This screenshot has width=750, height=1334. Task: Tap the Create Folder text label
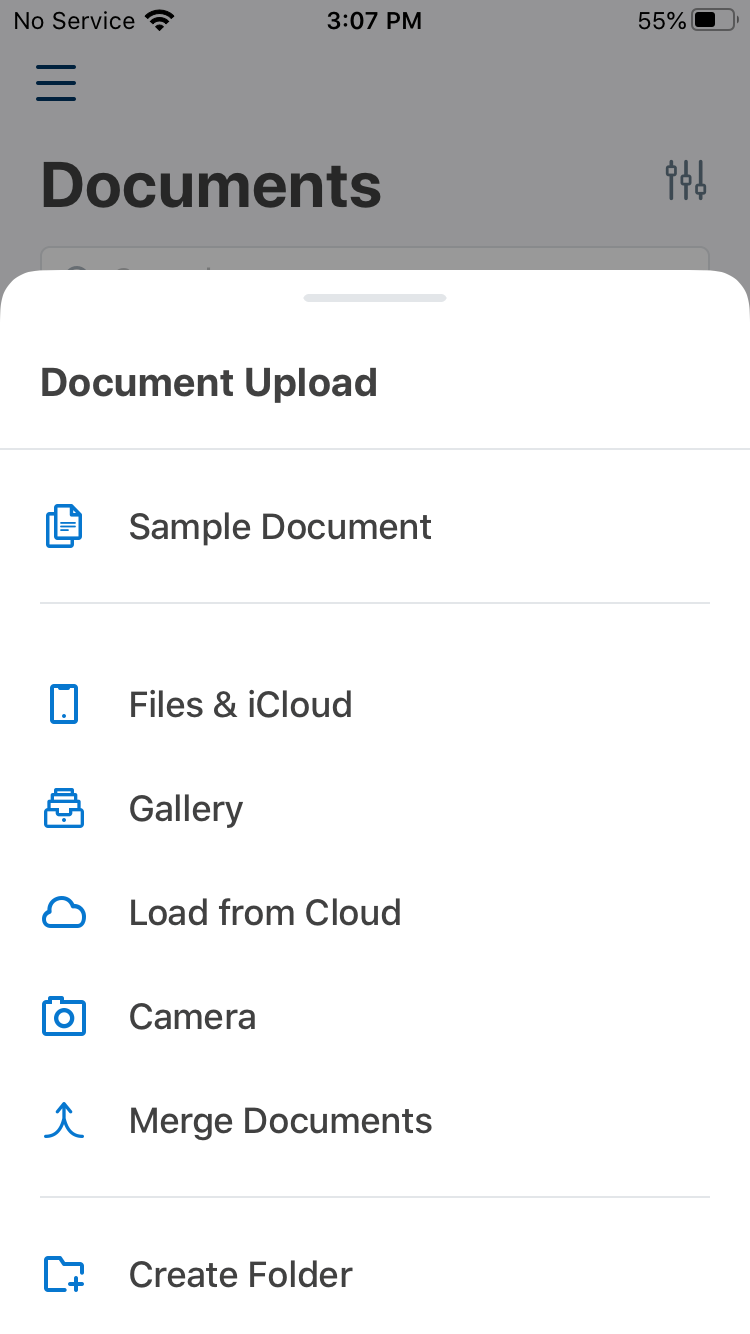coord(240,1275)
